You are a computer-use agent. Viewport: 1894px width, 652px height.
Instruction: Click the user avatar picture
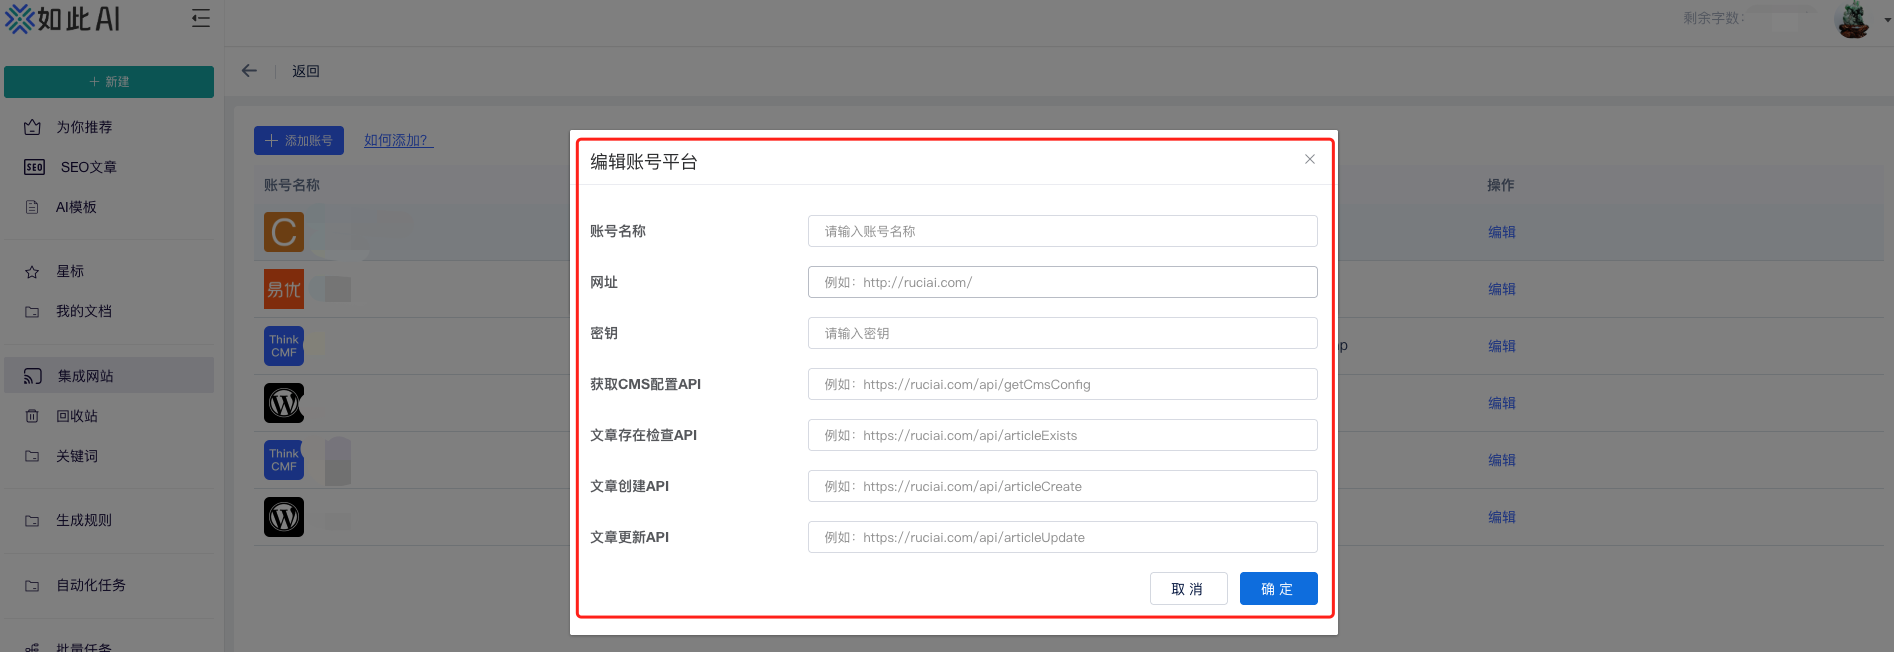1853,19
